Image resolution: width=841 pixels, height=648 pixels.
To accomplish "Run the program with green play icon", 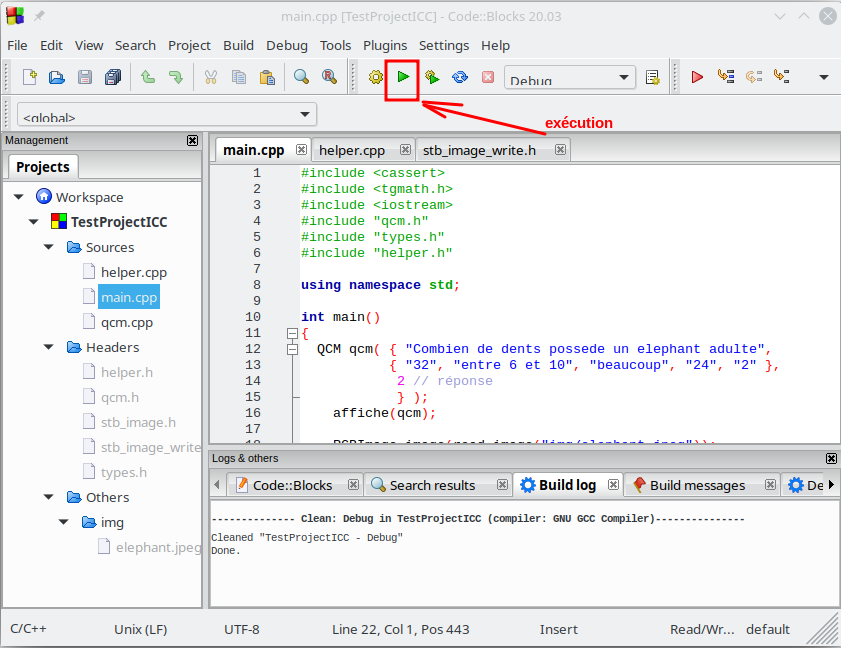I will coord(403,77).
